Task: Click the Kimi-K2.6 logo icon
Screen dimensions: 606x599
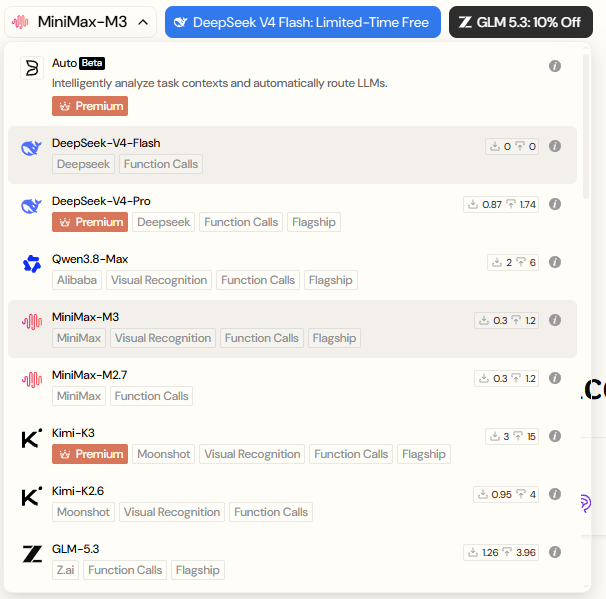Action: coord(32,496)
